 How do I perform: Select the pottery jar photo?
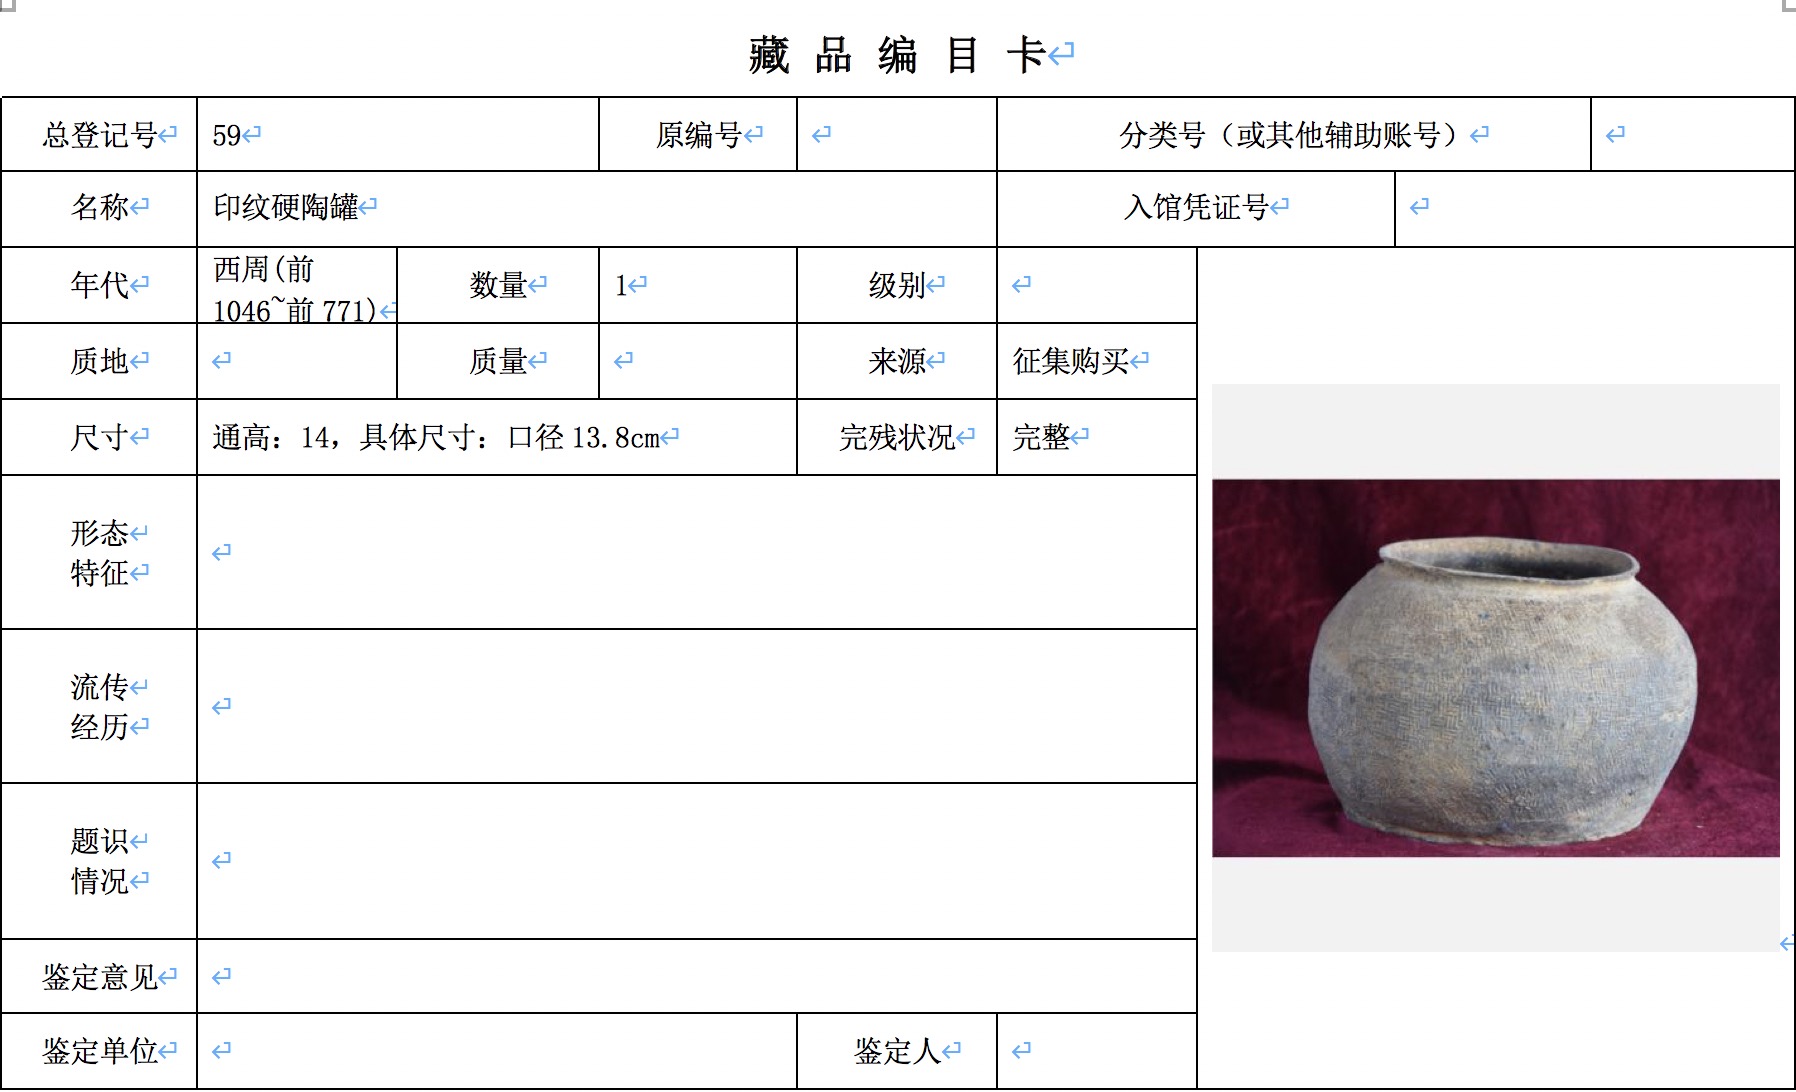pyautogui.click(x=1496, y=668)
